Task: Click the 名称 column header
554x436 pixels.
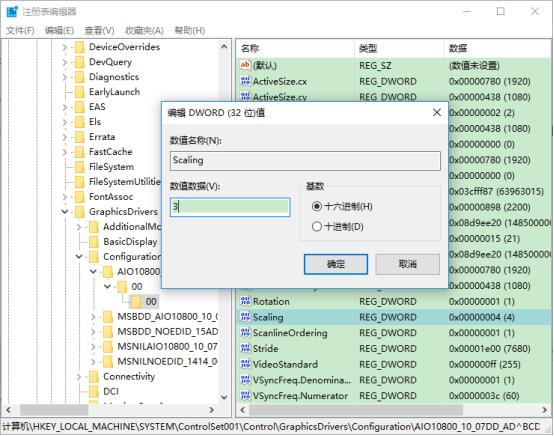Action: coord(295,48)
